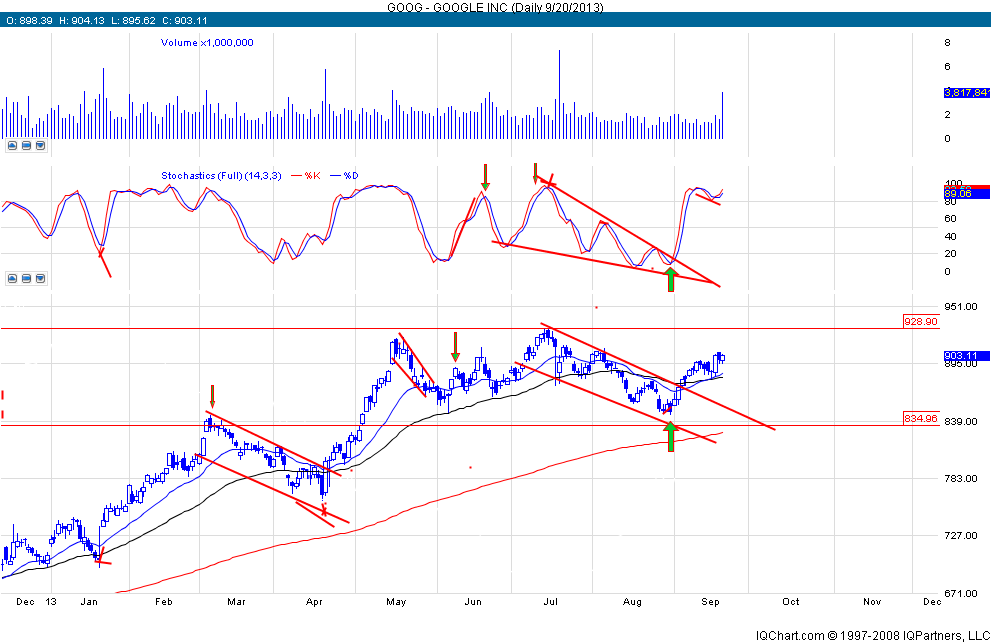Viewport: 991px width, 642px height.
Task: Select the %K legend entry in Stochastics
Action: [311, 176]
